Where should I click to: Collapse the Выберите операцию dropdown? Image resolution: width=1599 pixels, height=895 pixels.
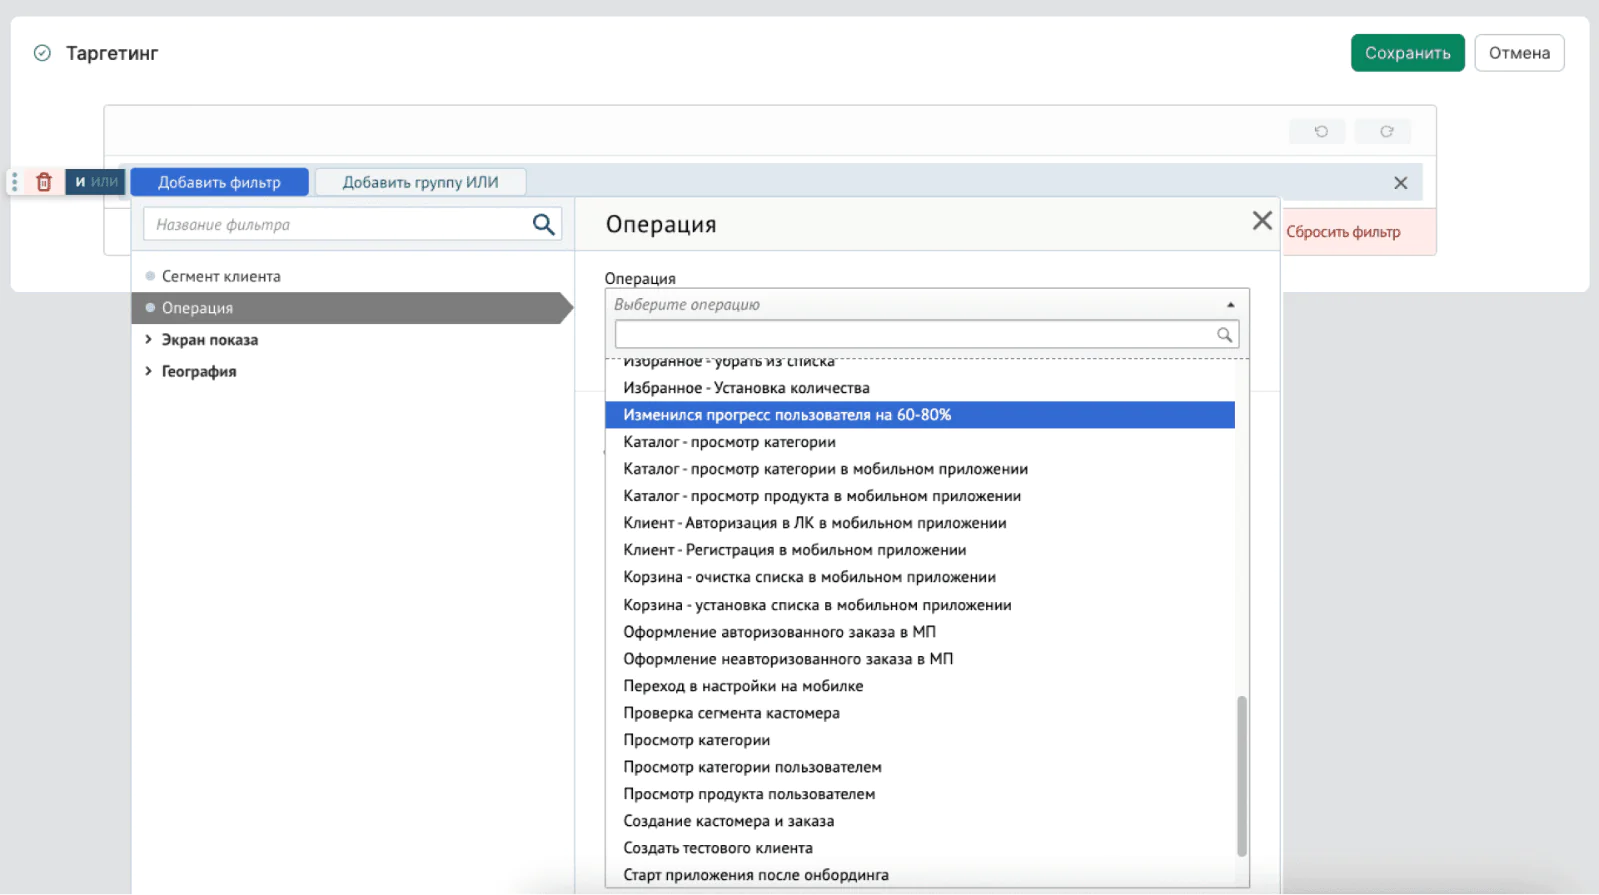pyautogui.click(x=1230, y=305)
